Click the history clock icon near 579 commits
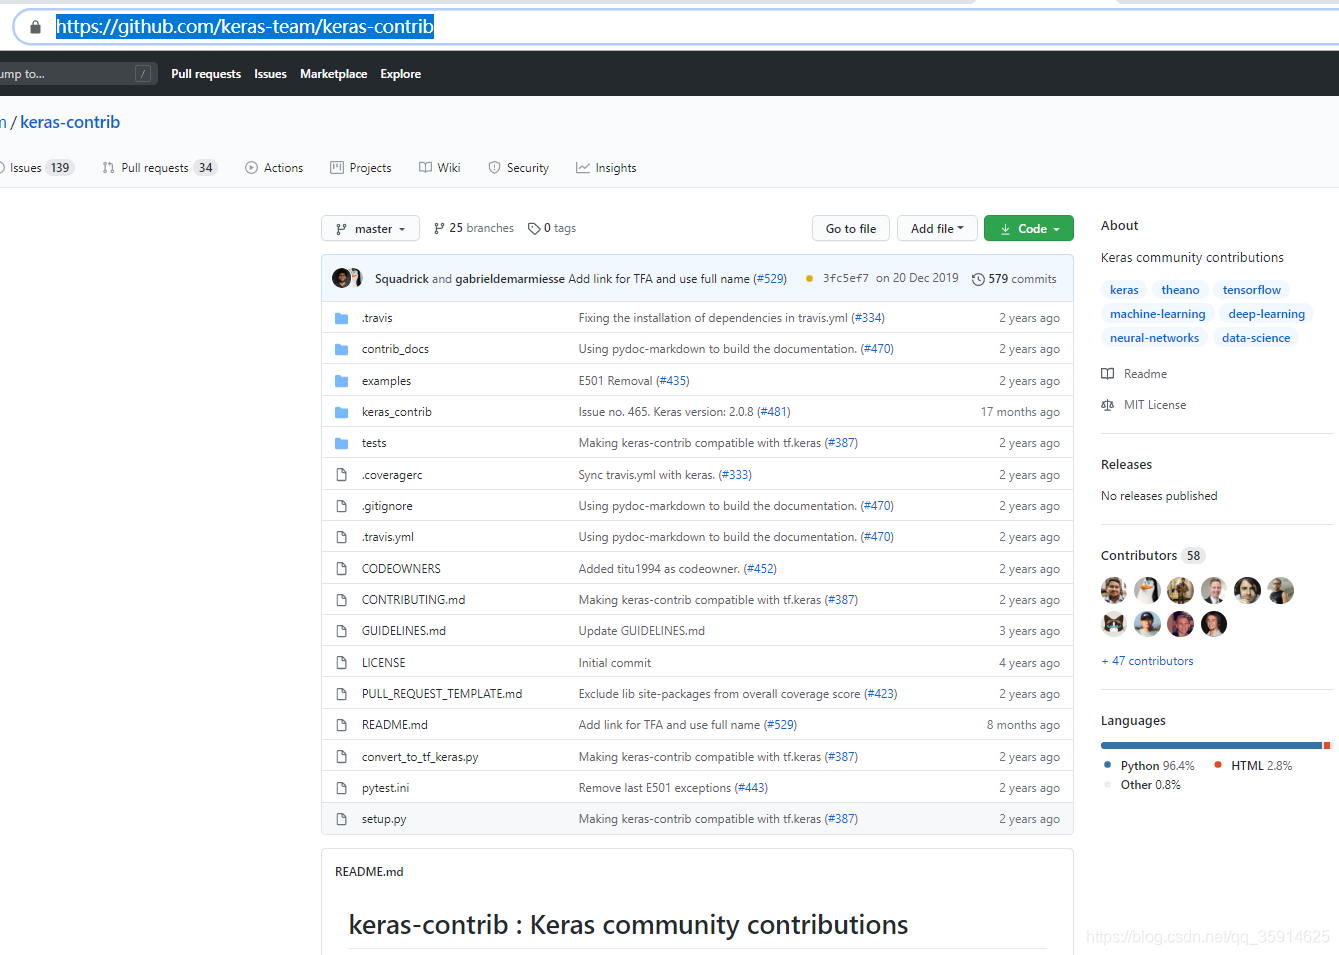Image resolution: width=1339 pixels, height=955 pixels. point(978,279)
